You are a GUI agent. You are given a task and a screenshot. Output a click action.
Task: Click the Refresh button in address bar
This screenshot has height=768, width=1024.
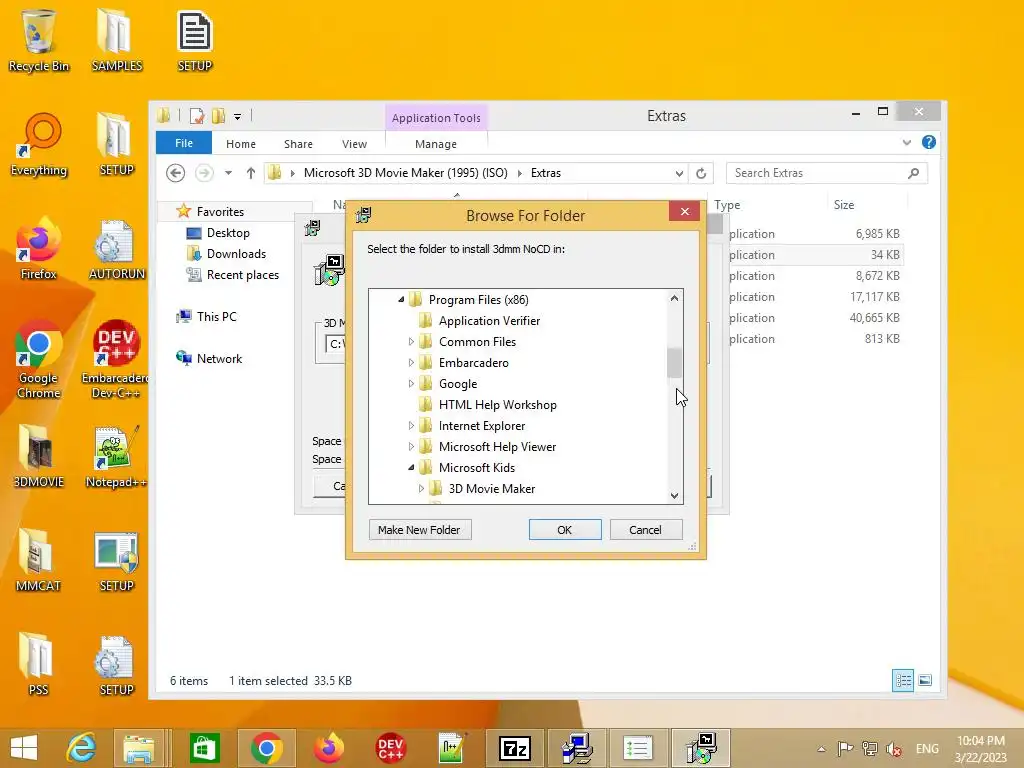pyautogui.click(x=701, y=173)
